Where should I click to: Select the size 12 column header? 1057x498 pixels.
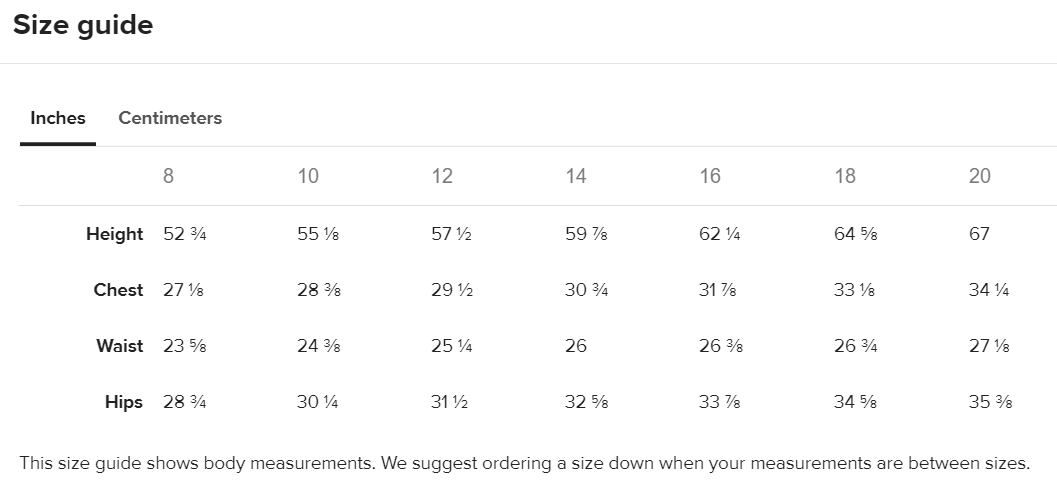click(x=442, y=176)
